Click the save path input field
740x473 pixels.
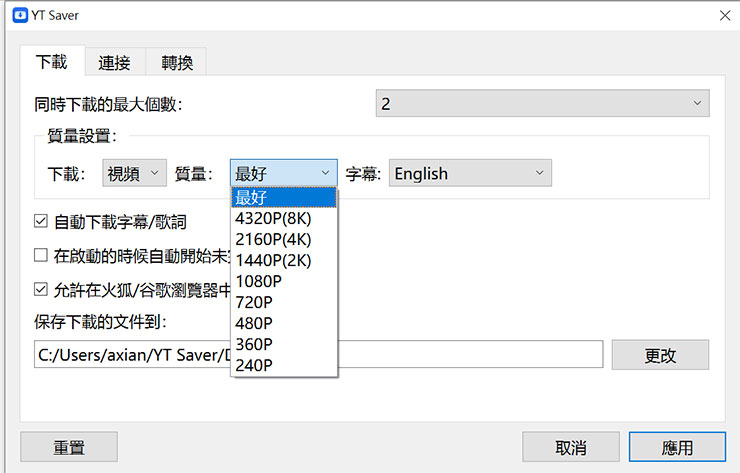[319, 354]
